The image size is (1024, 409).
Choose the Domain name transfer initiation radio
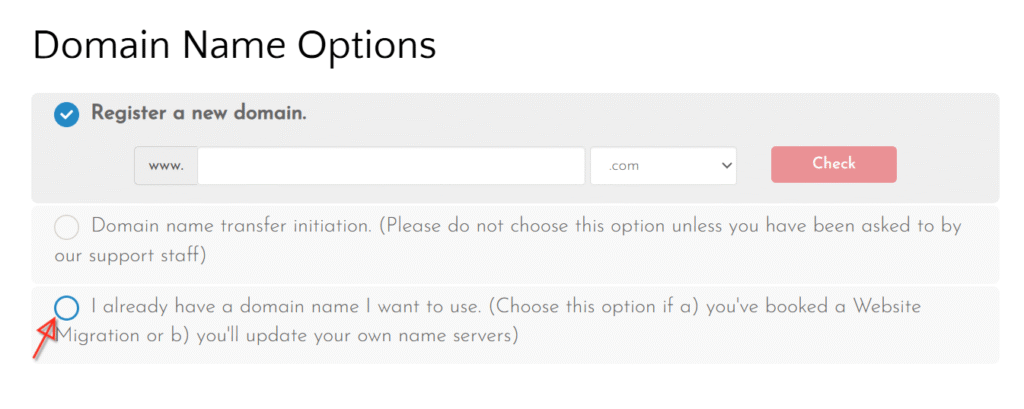66,228
